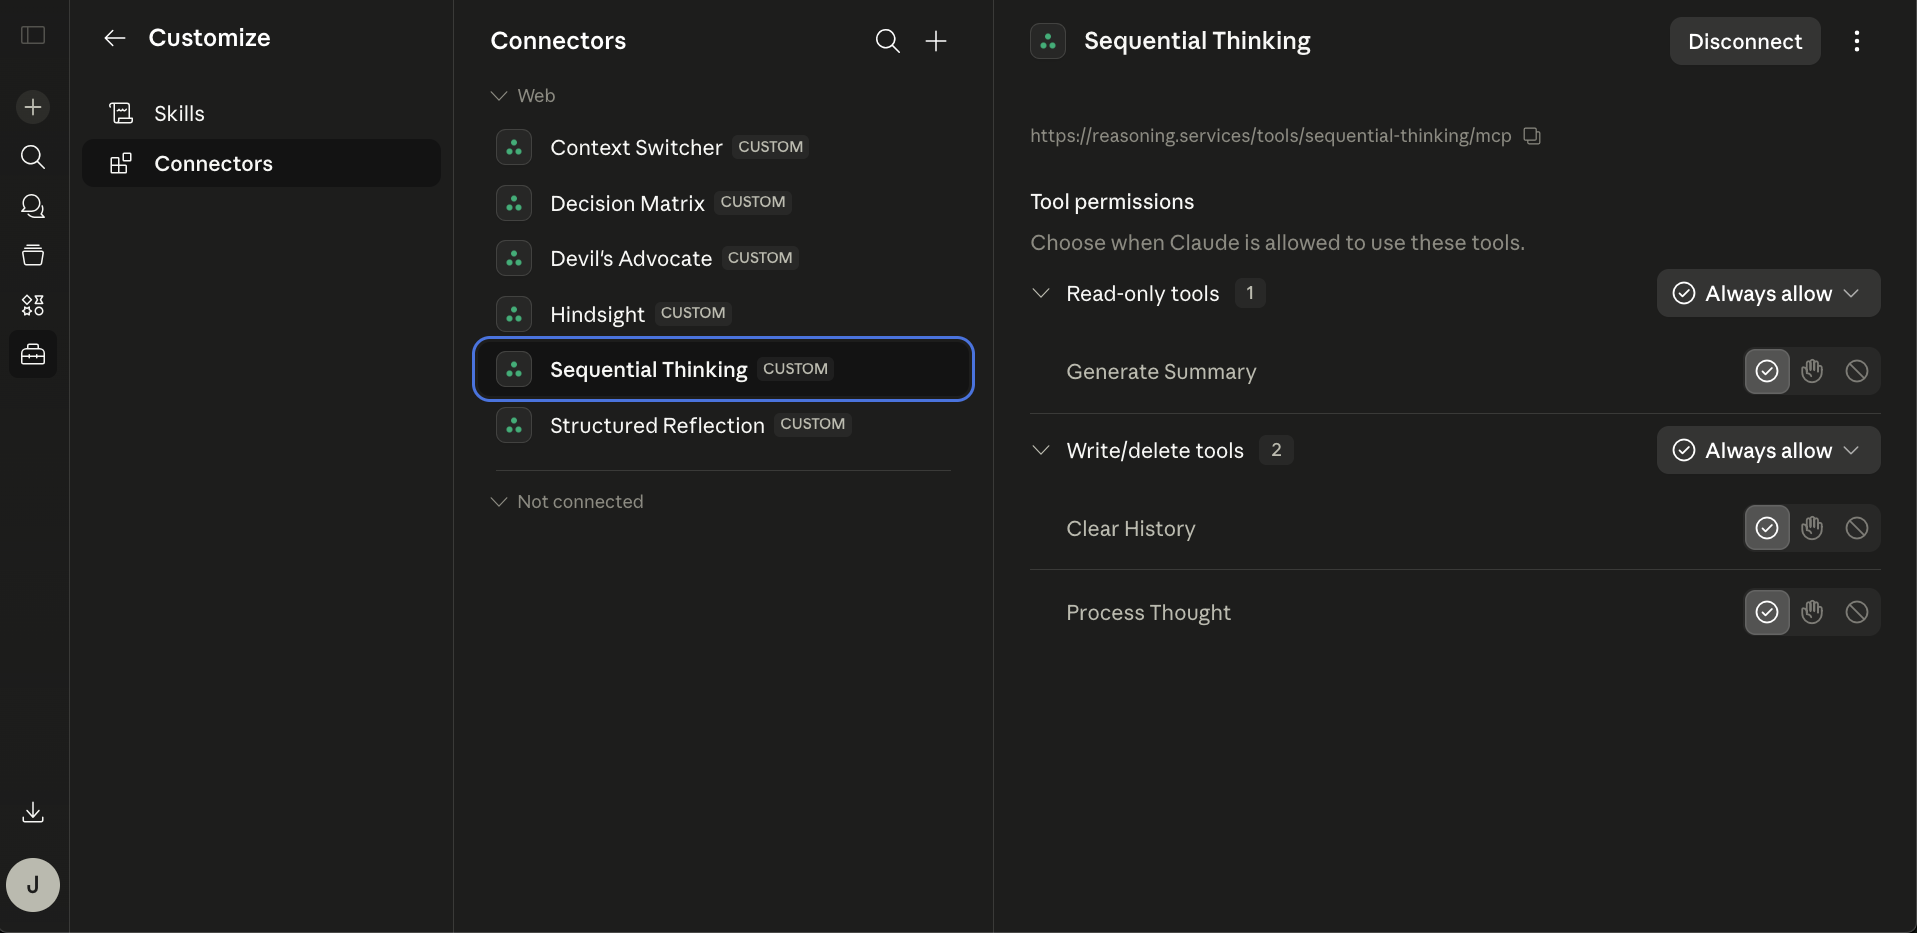This screenshot has height=933, width=1917.
Task: Block the Generate Summary tool
Action: (1857, 371)
